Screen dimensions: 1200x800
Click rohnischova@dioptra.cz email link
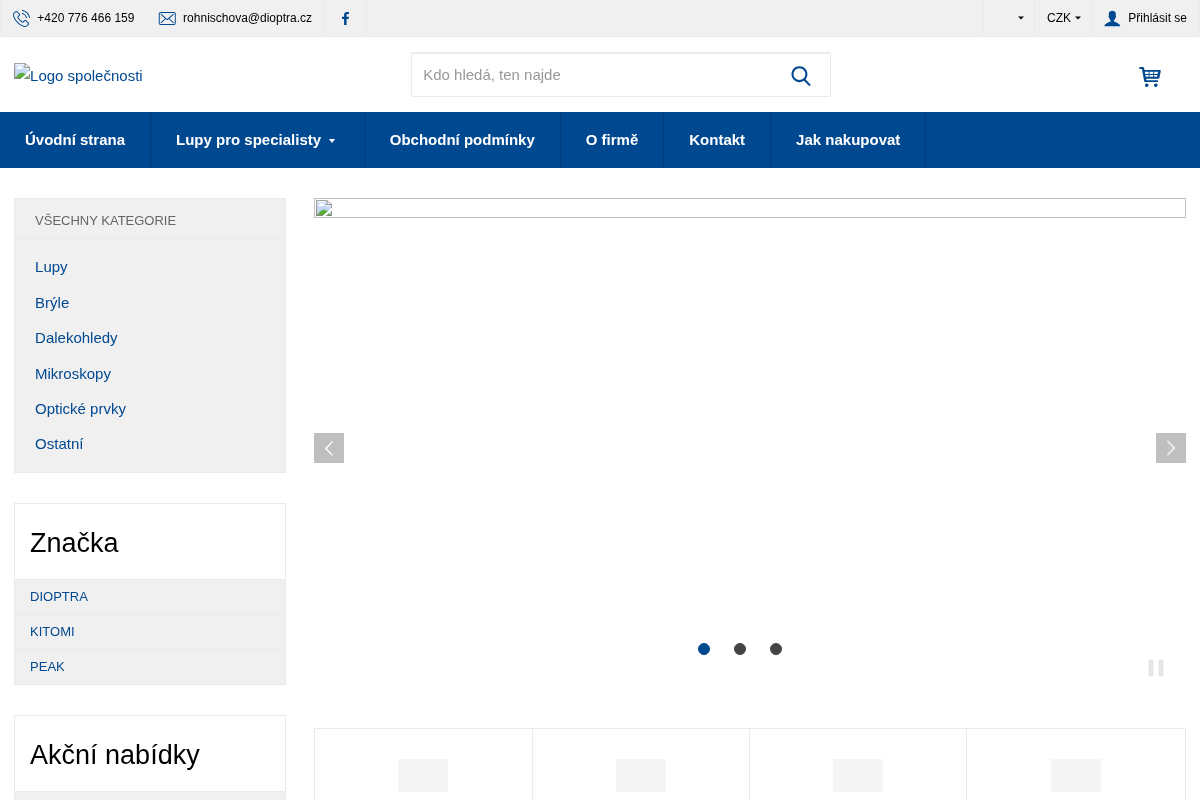coord(247,18)
